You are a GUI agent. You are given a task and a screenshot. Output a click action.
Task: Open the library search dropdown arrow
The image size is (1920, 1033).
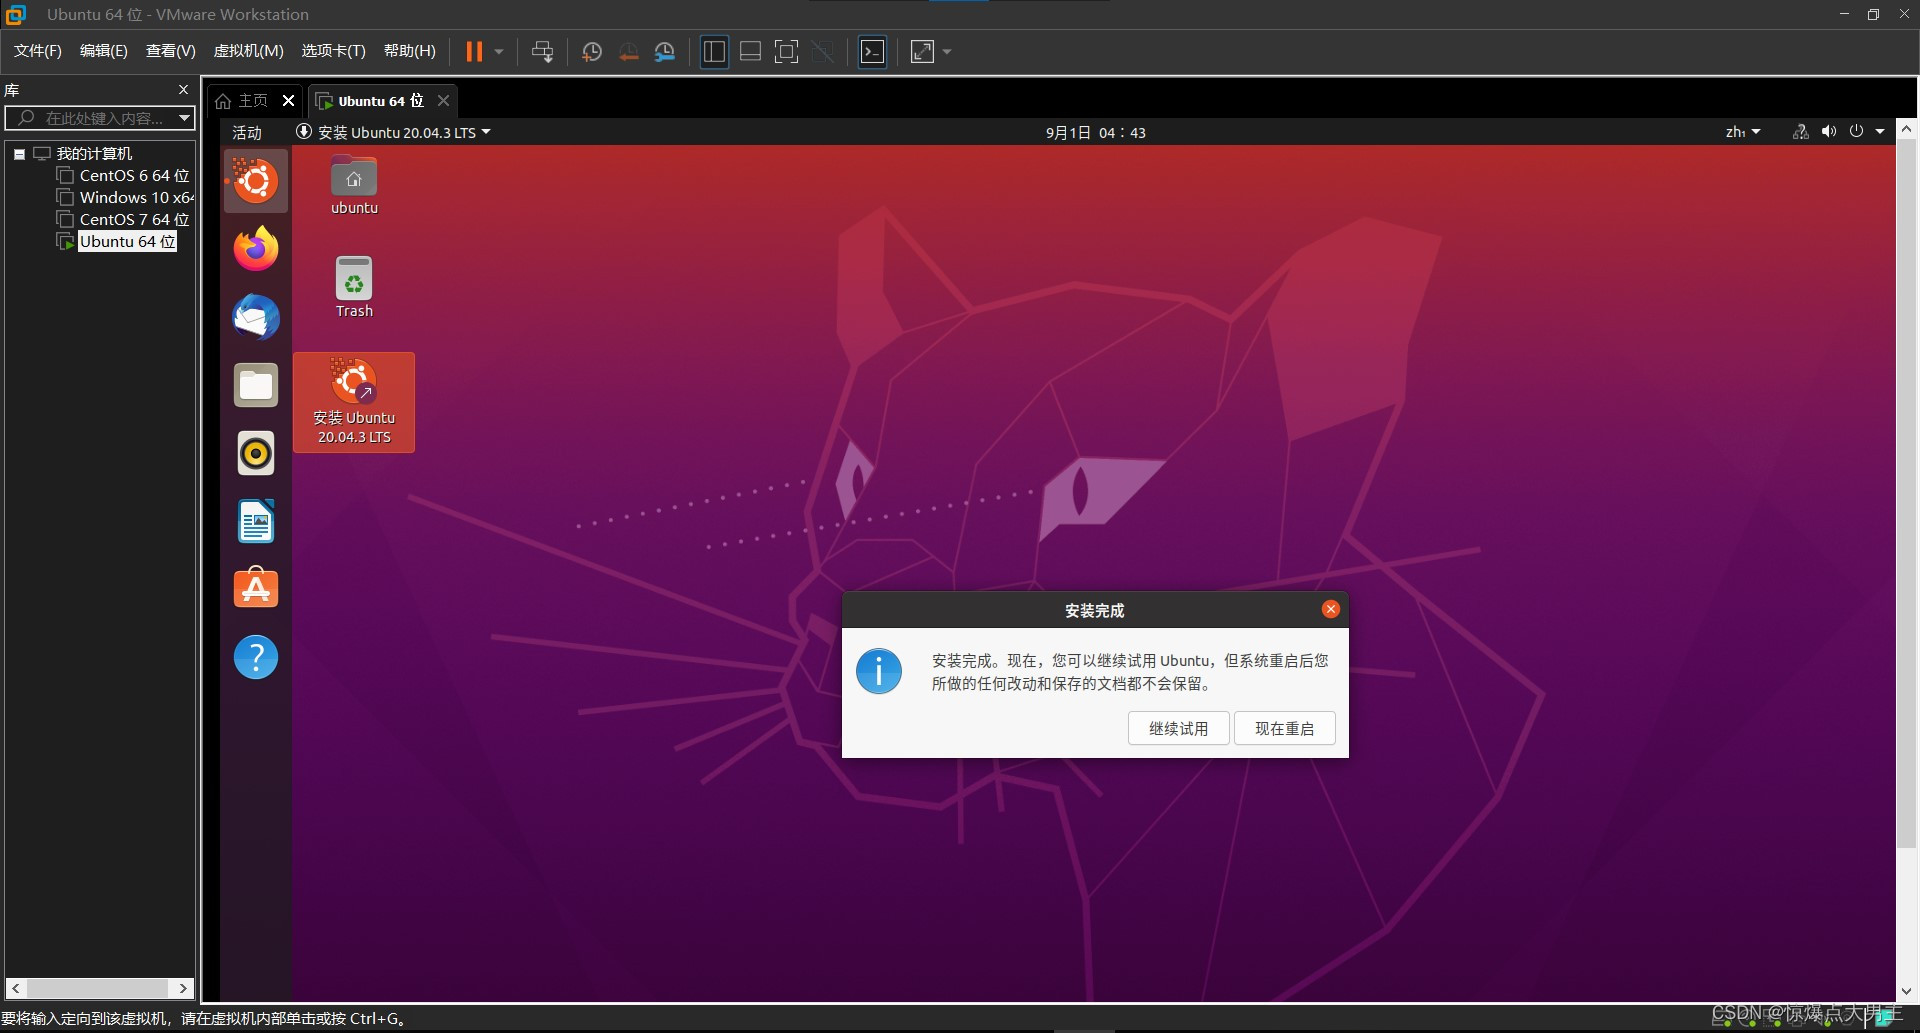pos(184,118)
